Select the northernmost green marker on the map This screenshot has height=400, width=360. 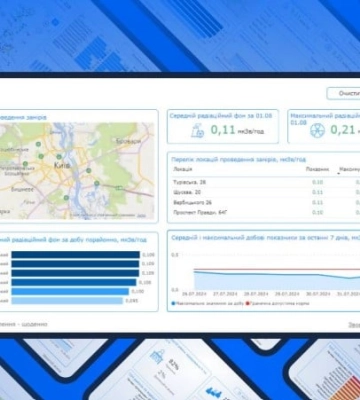(38, 144)
